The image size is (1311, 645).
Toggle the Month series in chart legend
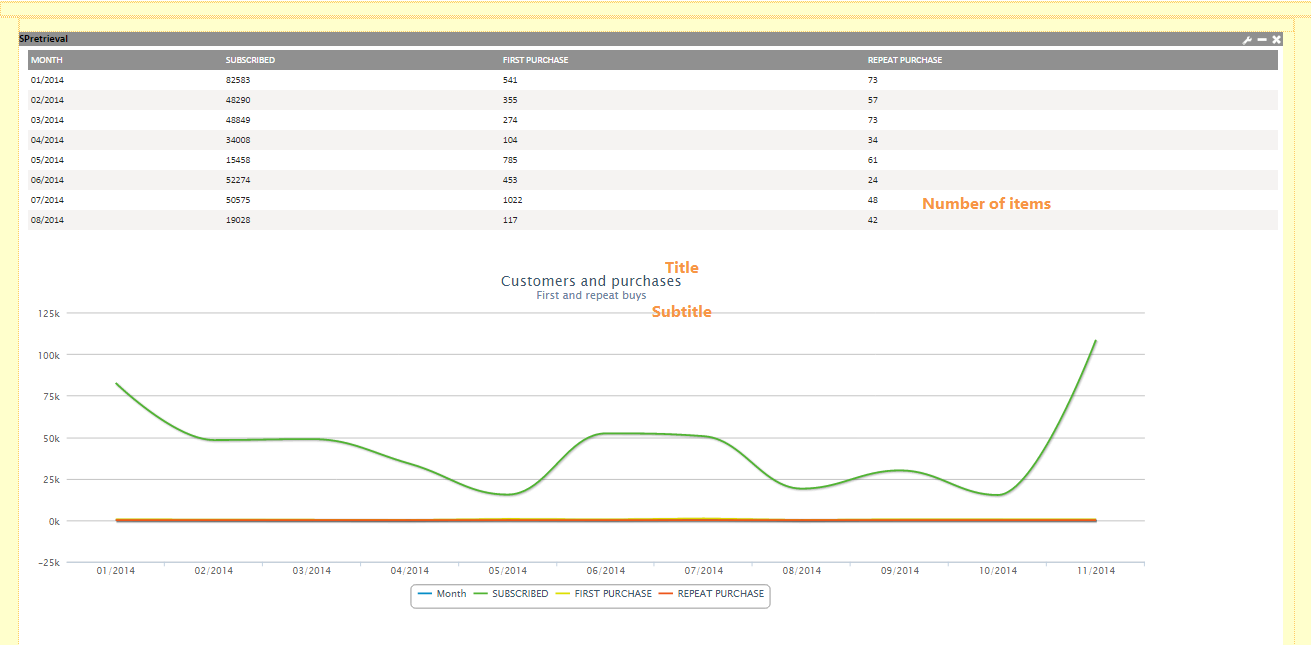[x=441, y=594]
